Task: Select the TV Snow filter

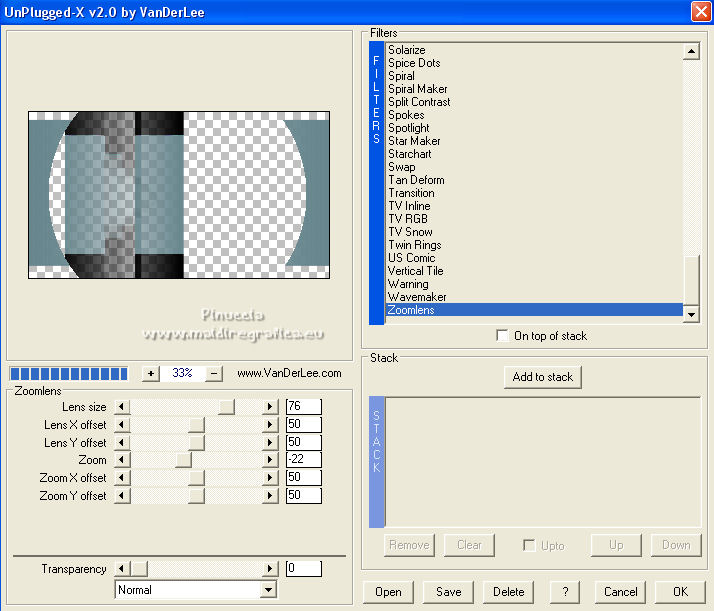Action: (x=410, y=232)
